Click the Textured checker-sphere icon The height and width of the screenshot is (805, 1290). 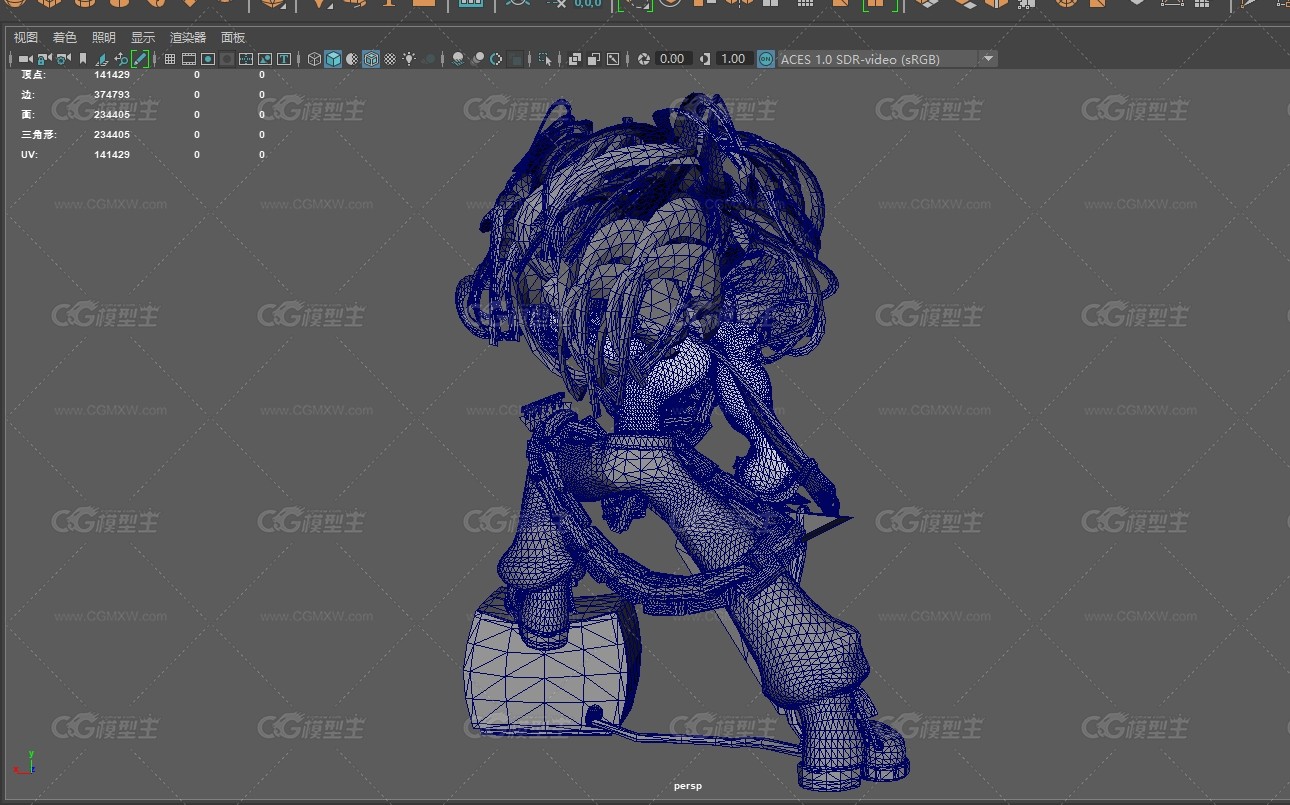click(x=390, y=59)
